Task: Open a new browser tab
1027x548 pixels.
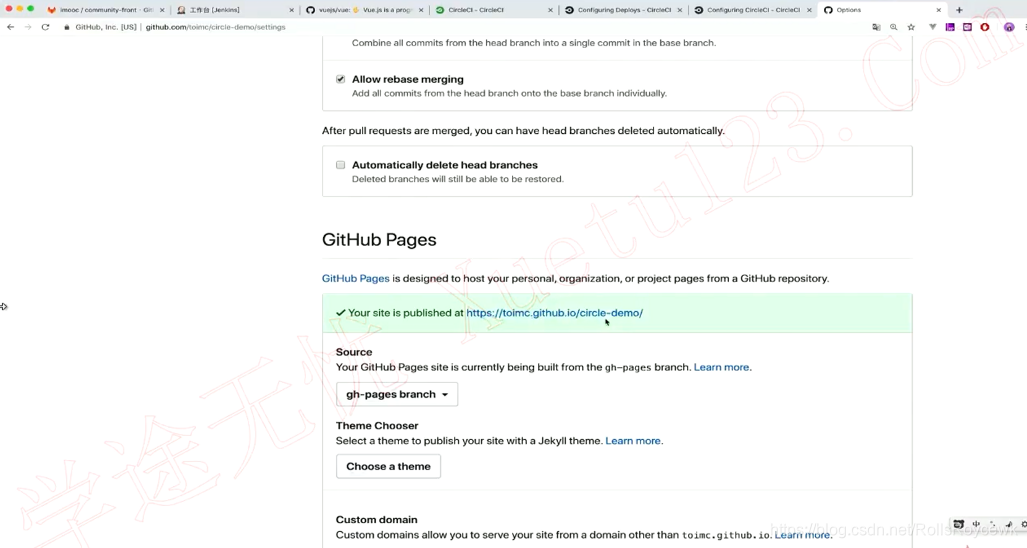Action: pos(959,10)
